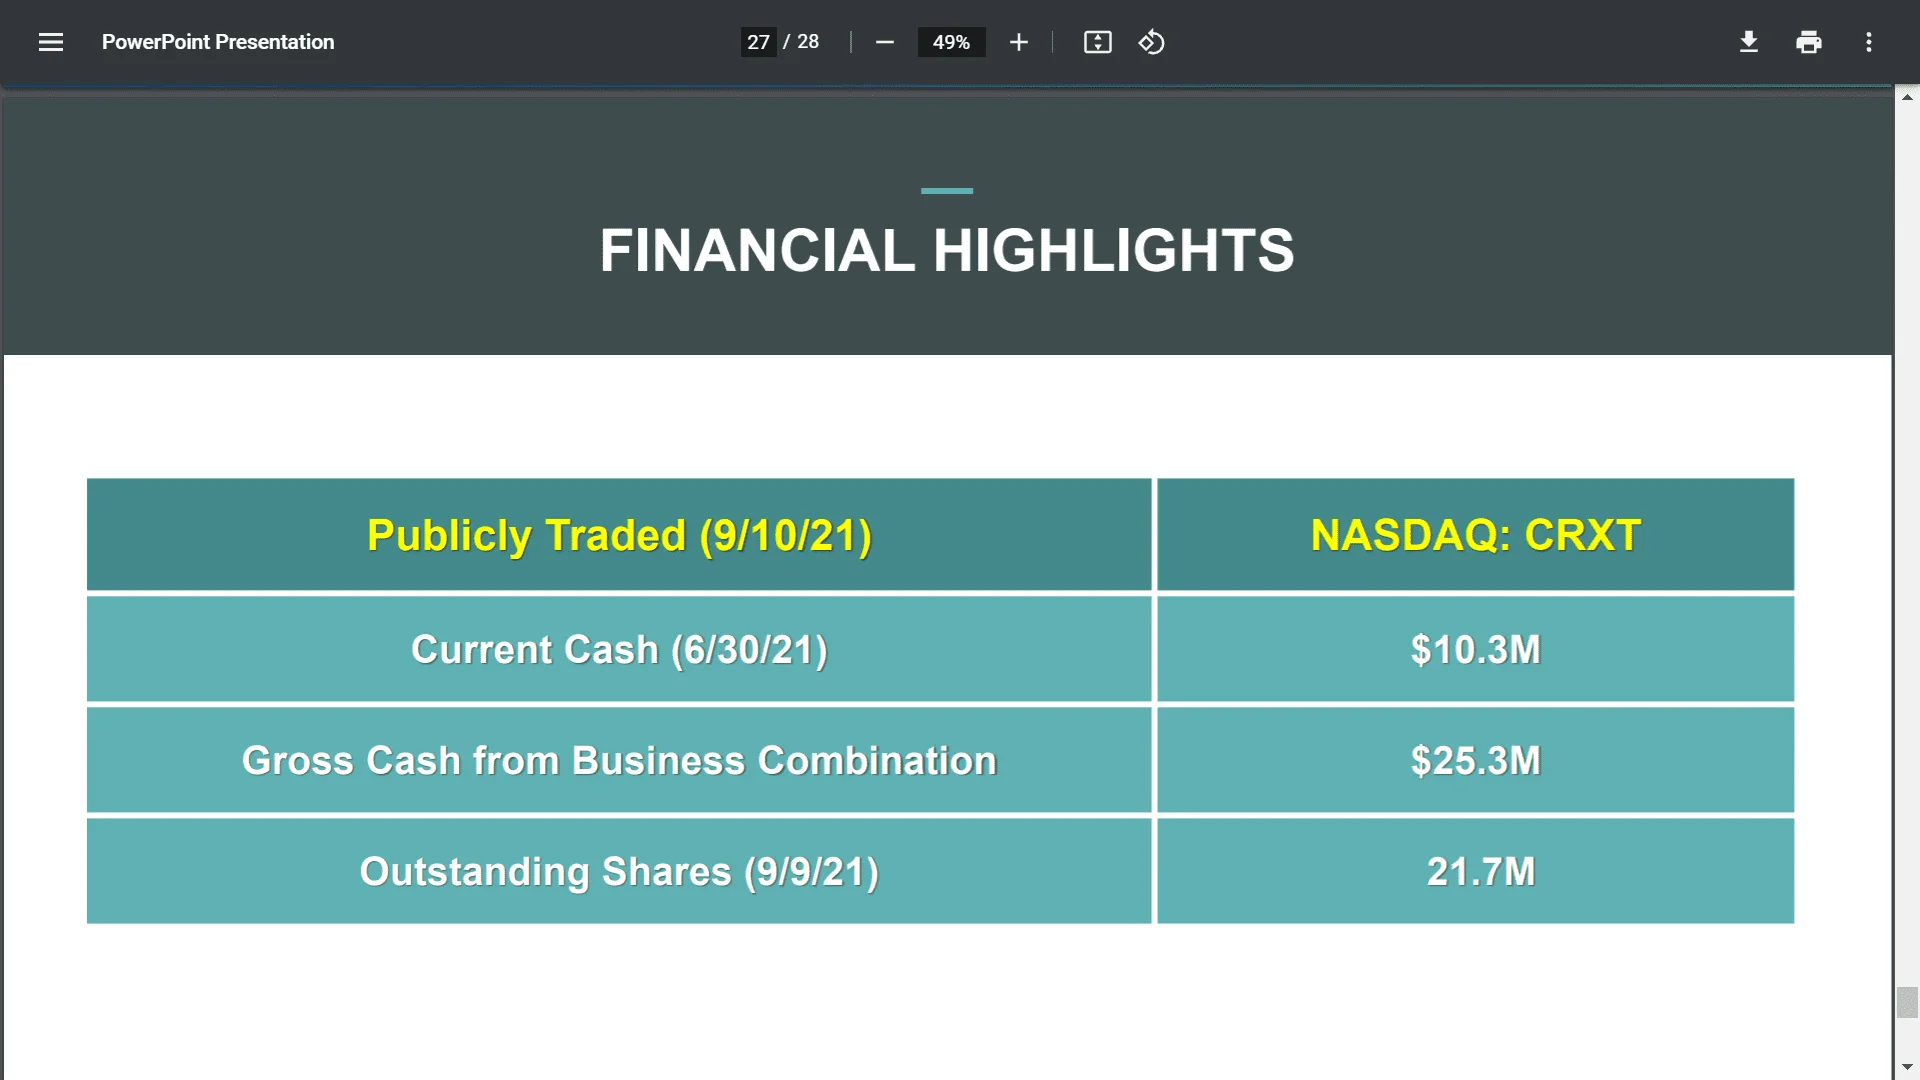Click the zoom in plus button

[x=1018, y=42]
